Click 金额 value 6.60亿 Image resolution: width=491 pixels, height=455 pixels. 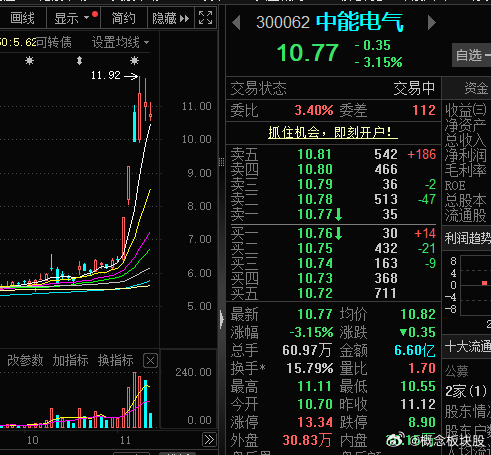click(x=415, y=350)
